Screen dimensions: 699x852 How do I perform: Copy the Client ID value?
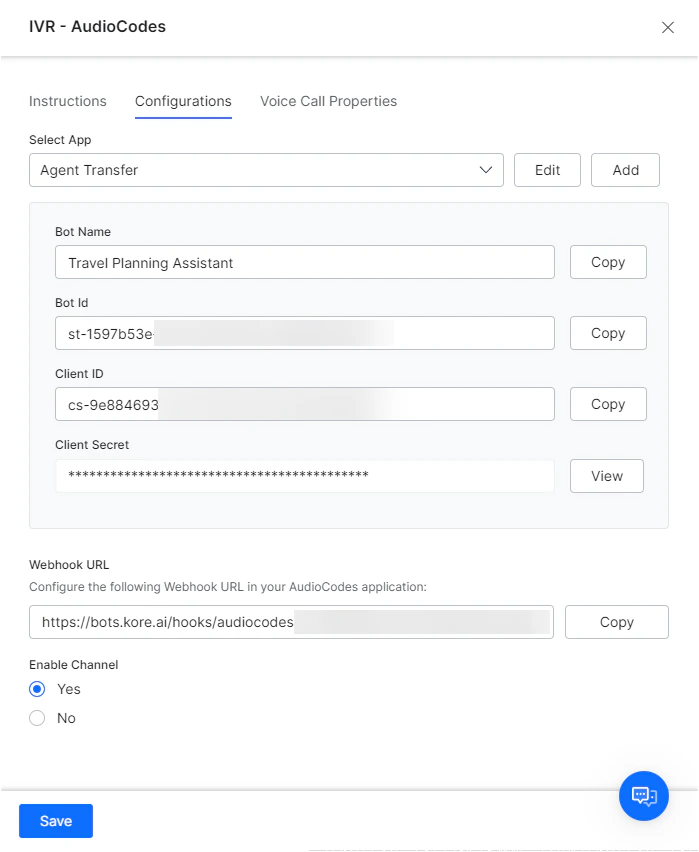click(x=607, y=404)
